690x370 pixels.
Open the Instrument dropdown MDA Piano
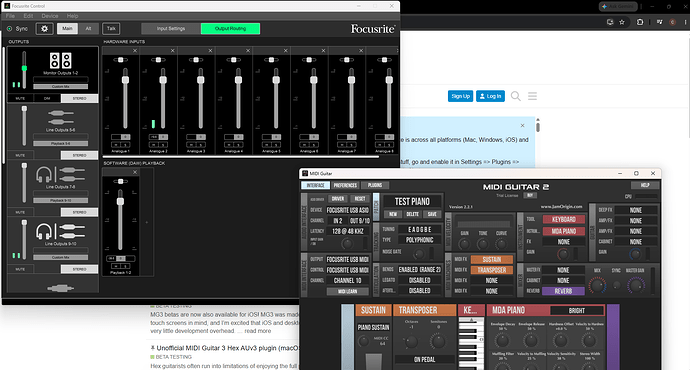click(564, 231)
